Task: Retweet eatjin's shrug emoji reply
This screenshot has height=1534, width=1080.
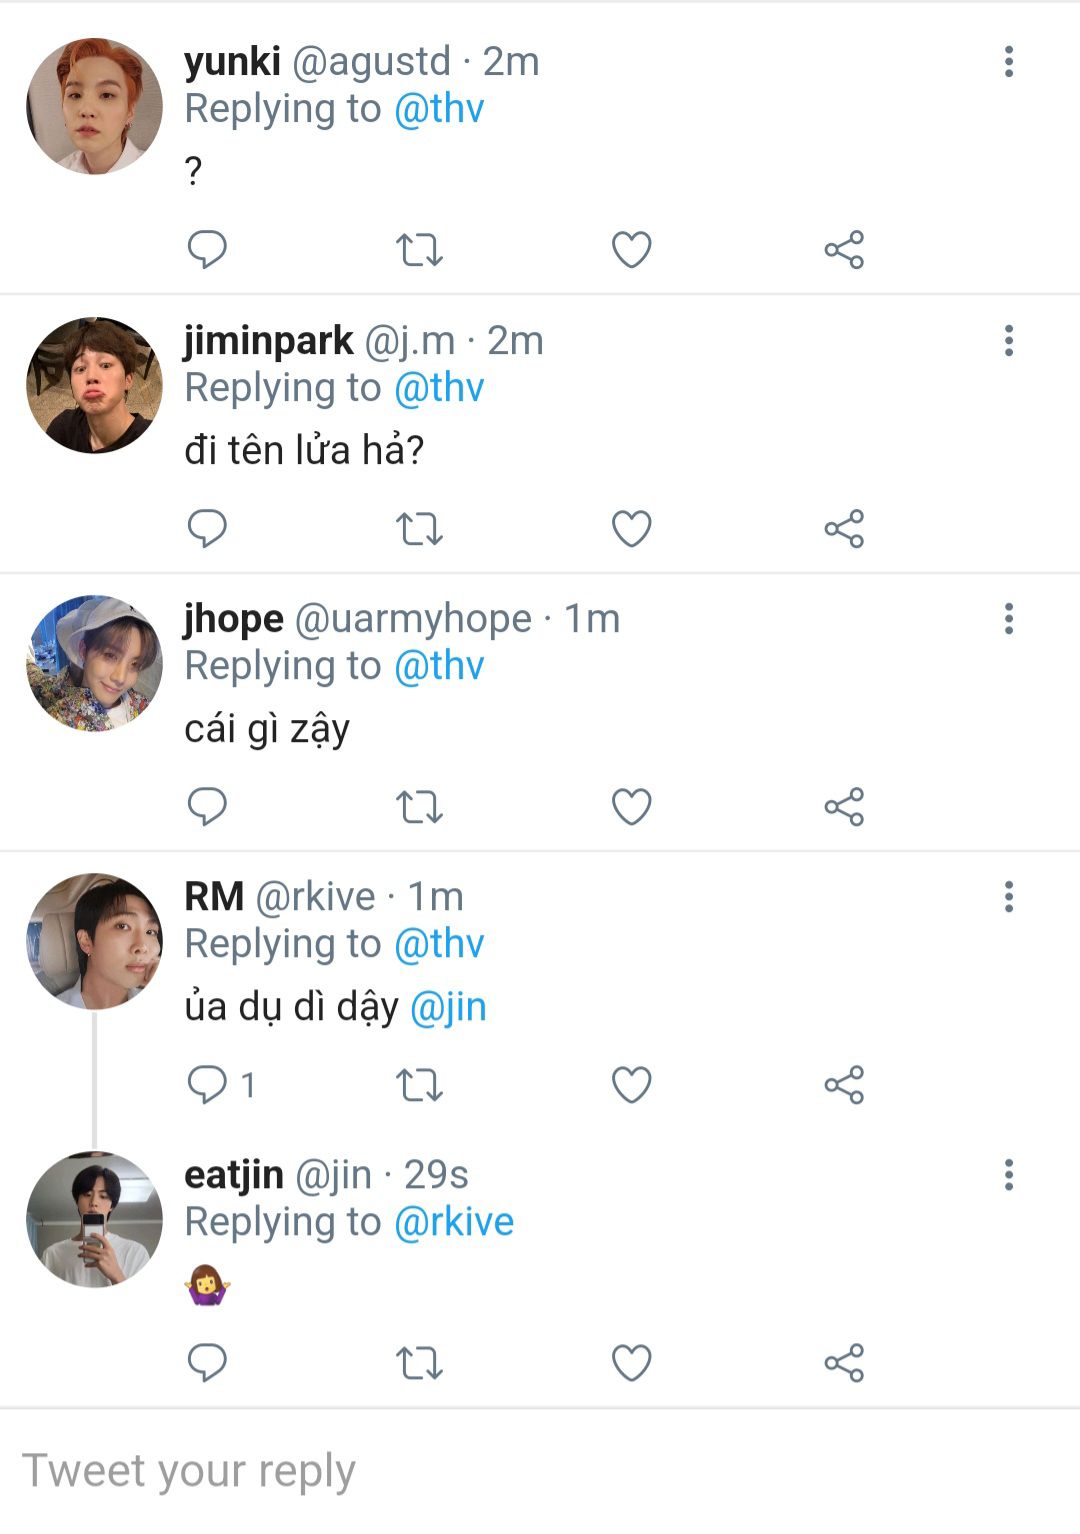Action: (419, 1362)
